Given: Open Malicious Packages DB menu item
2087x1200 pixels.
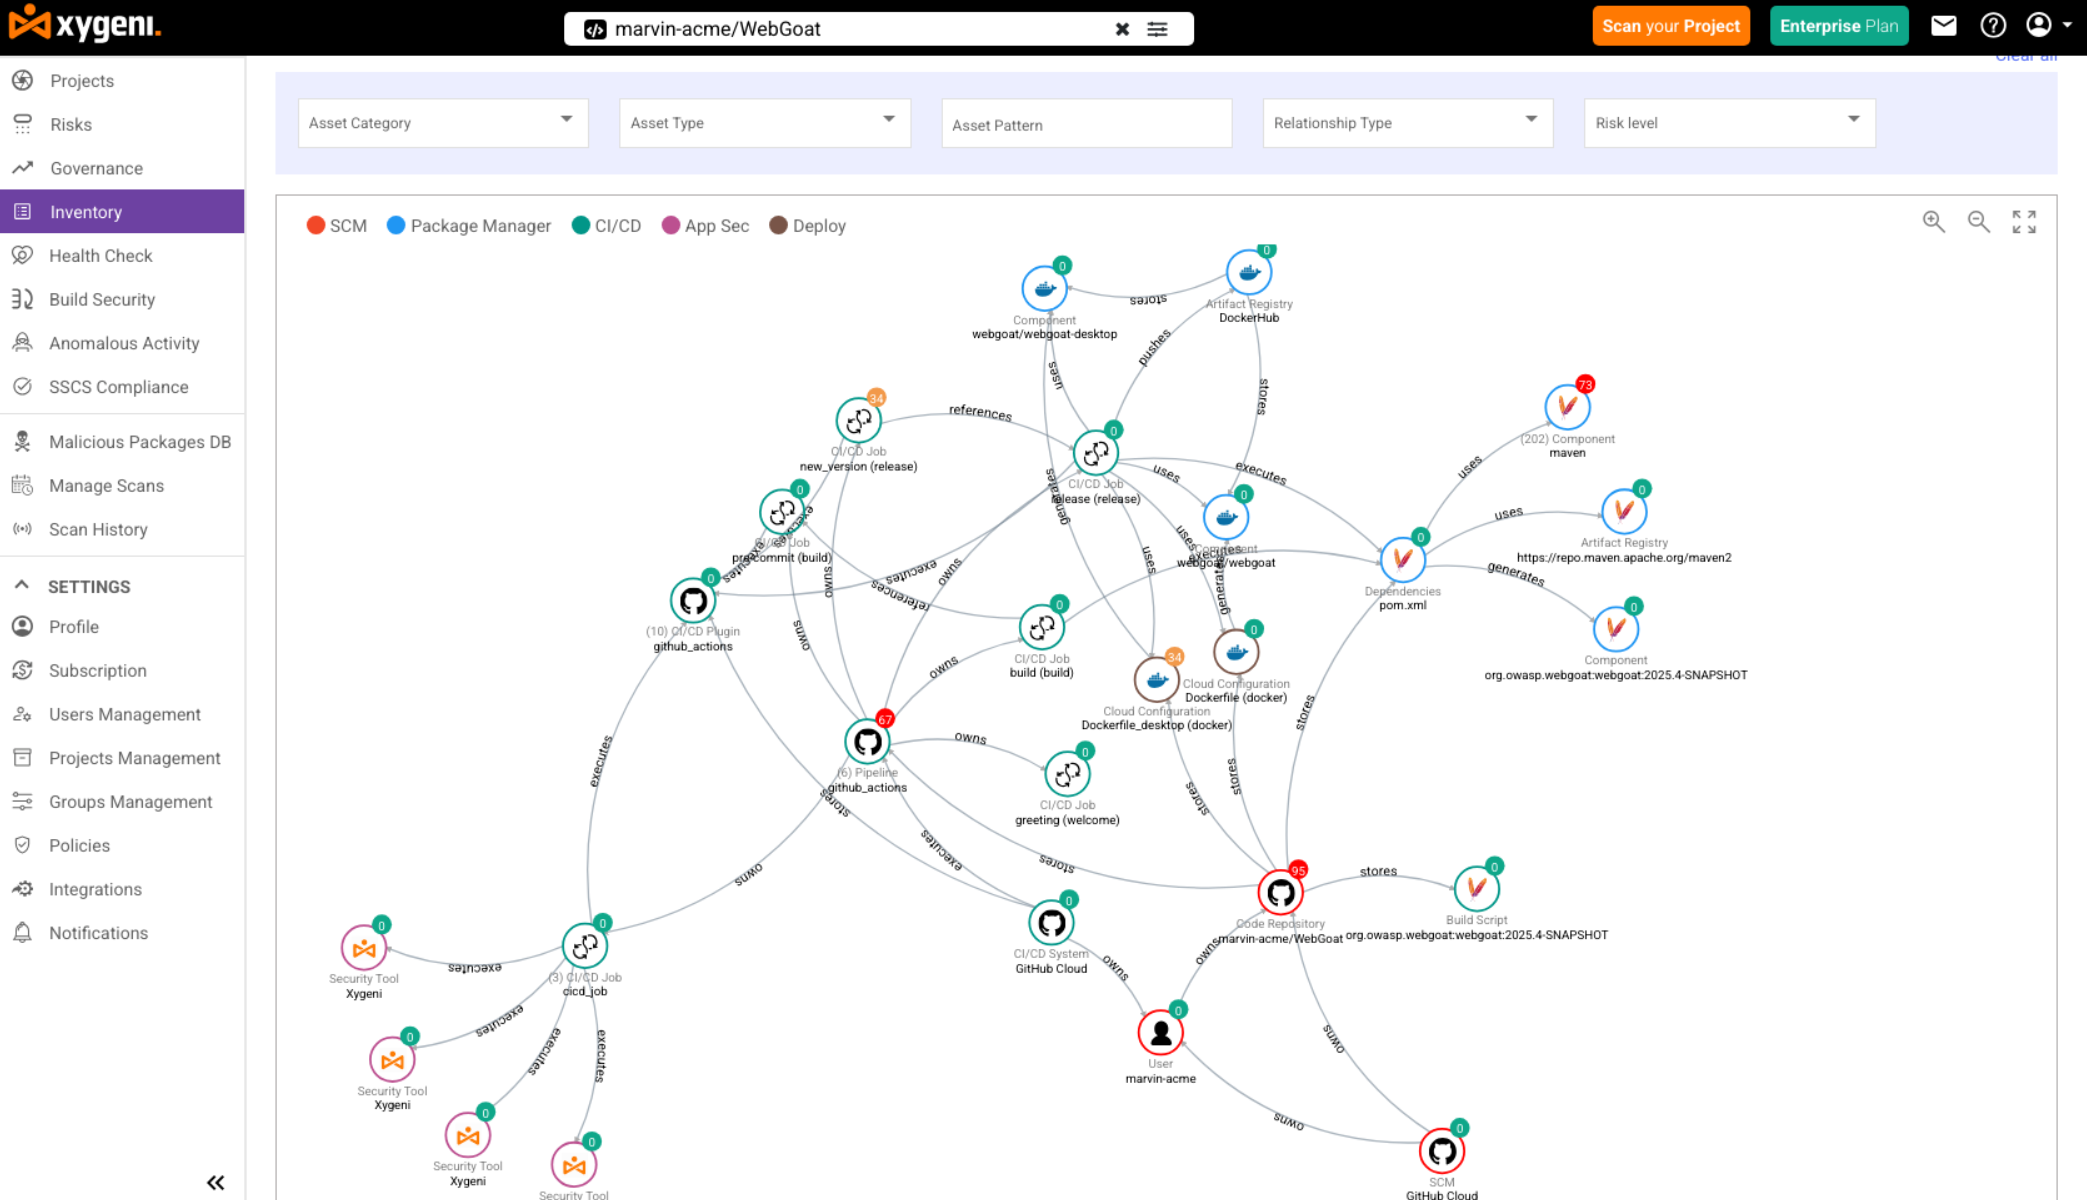Looking at the screenshot, I should tap(139, 442).
